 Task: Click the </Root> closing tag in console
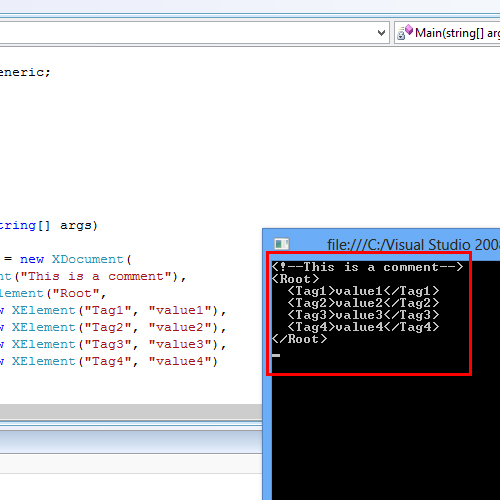click(299, 339)
